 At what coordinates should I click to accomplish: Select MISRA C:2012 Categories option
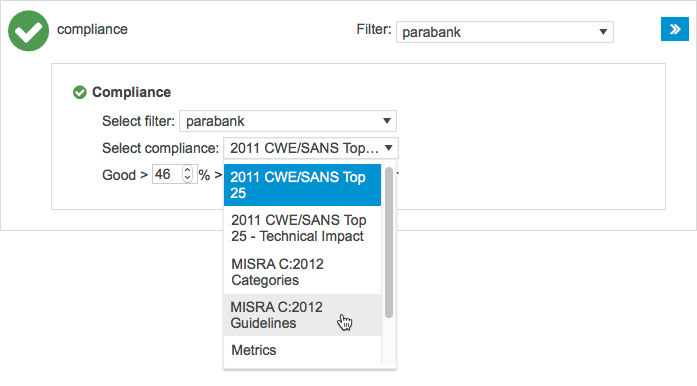pos(302,272)
